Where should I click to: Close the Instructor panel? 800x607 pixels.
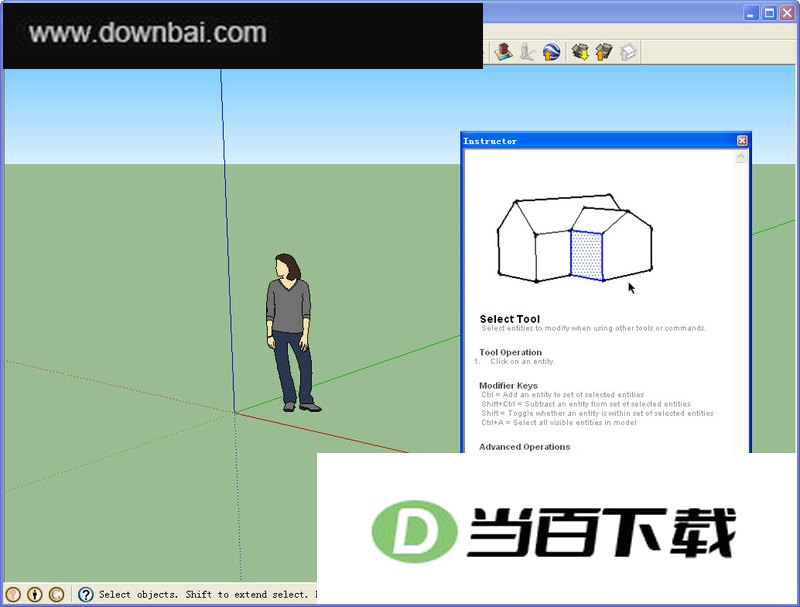(x=742, y=140)
